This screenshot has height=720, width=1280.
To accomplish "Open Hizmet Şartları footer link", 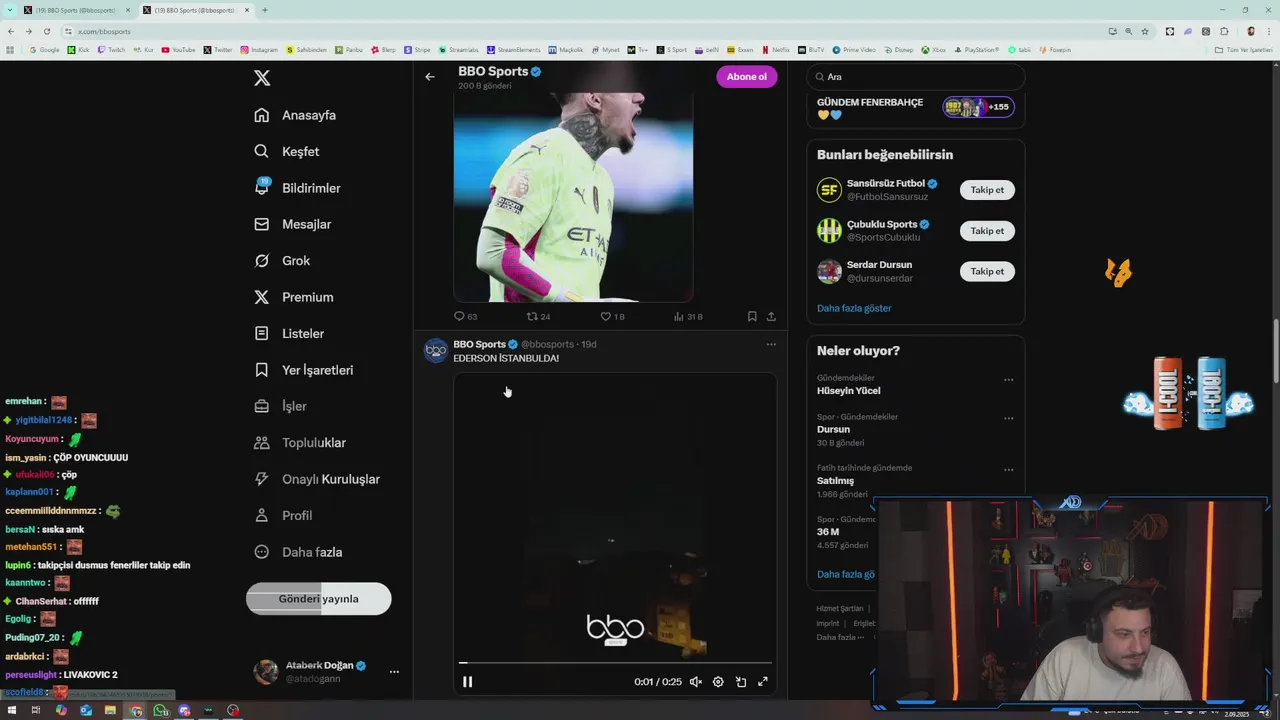I will tap(839, 608).
